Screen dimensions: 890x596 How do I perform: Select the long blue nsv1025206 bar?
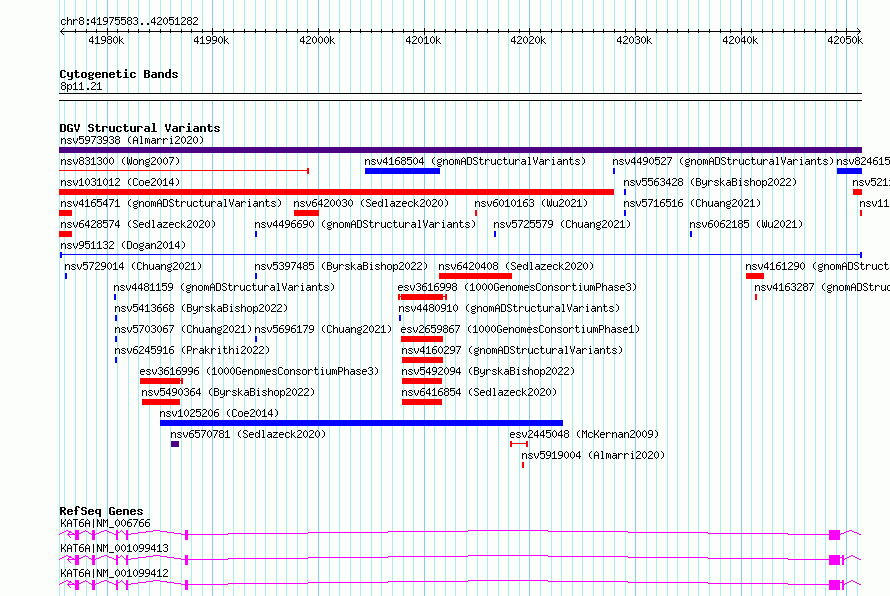[362, 423]
